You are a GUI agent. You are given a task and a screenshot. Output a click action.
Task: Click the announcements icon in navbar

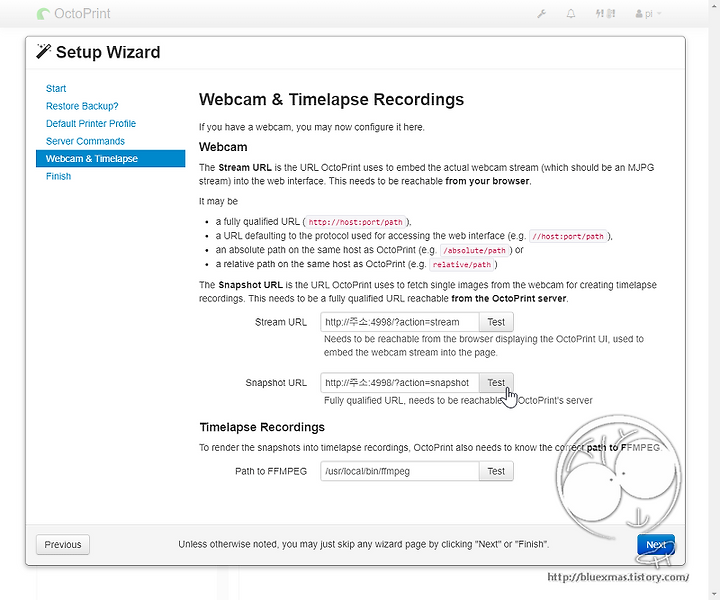click(605, 14)
